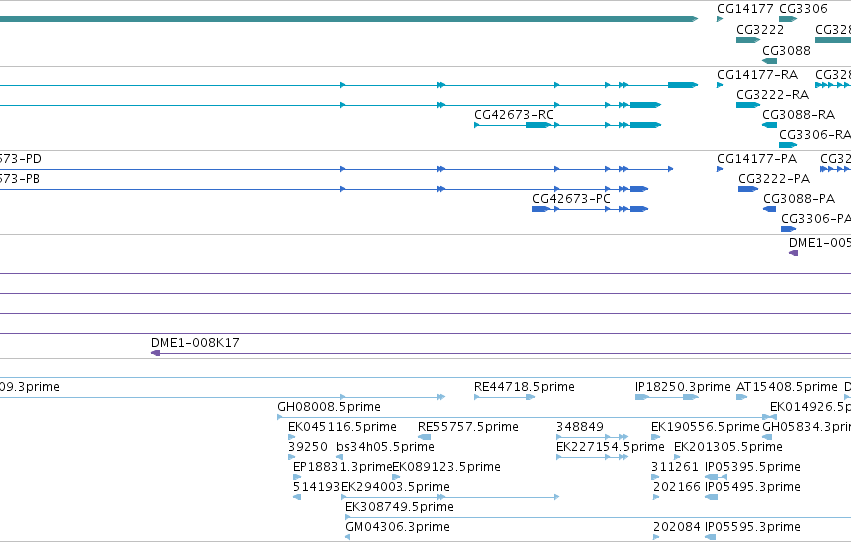851x542 pixels.
Task: Open the RE44718.5prime EST label
Action: click(x=524, y=387)
